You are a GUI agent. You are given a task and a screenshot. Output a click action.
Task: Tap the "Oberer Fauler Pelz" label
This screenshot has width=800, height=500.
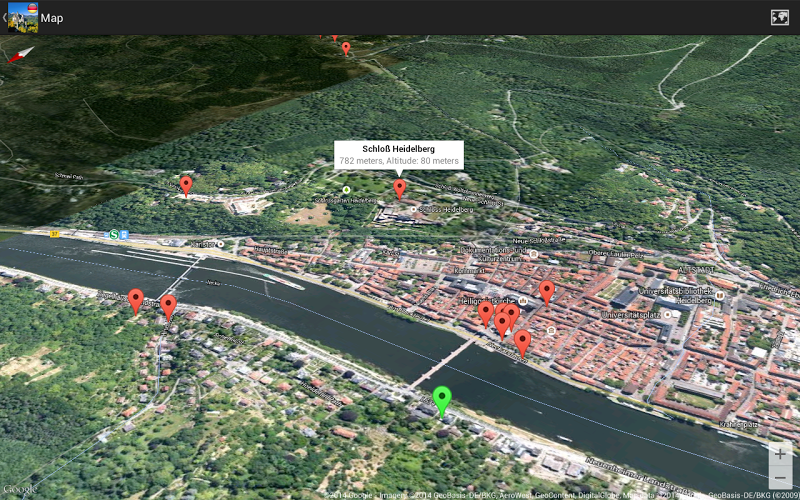616,254
